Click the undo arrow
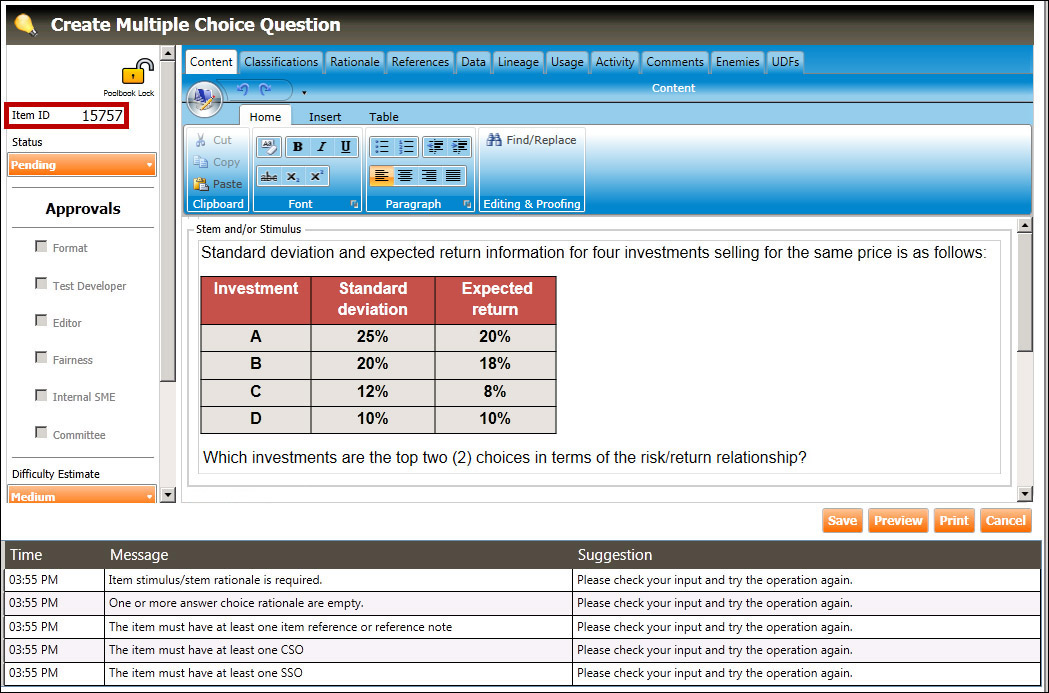1049x693 pixels. pos(242,89)
